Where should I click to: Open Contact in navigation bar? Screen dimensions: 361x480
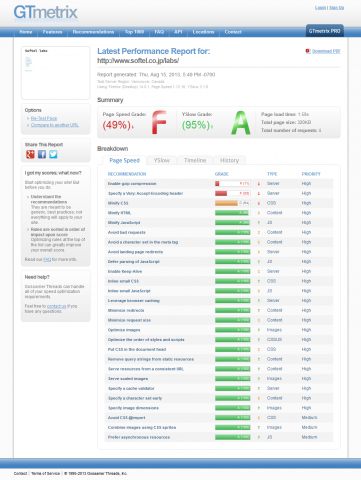tap(233, 32)
